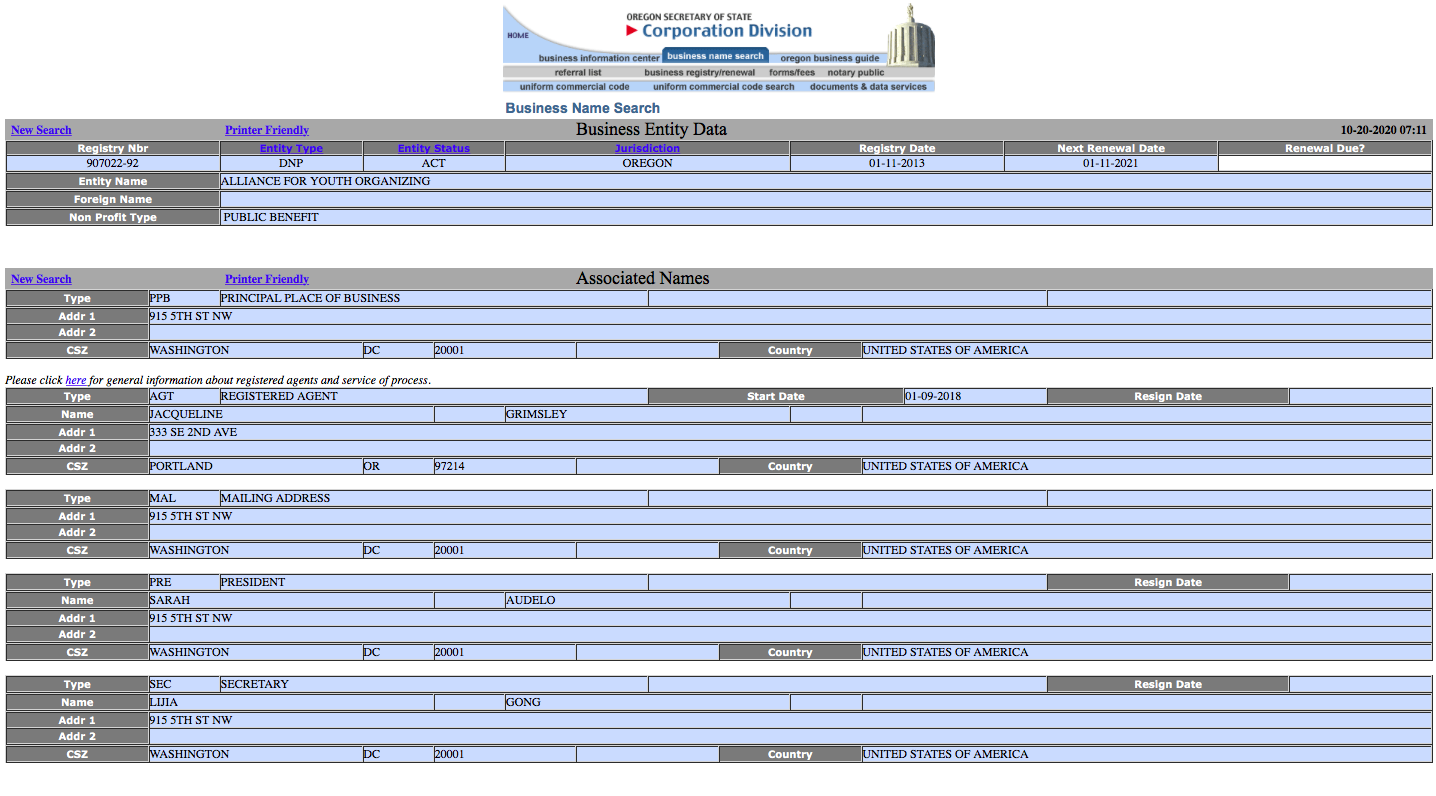Click the Oregon capitol dome image

[x=909, y=35]
